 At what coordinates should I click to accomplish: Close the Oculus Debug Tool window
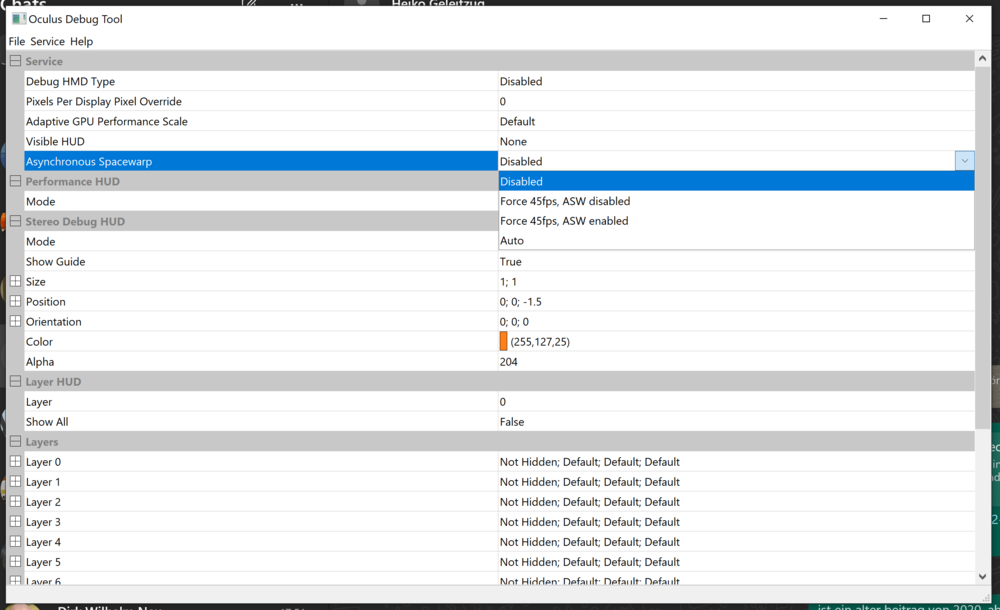pos(969,19)
